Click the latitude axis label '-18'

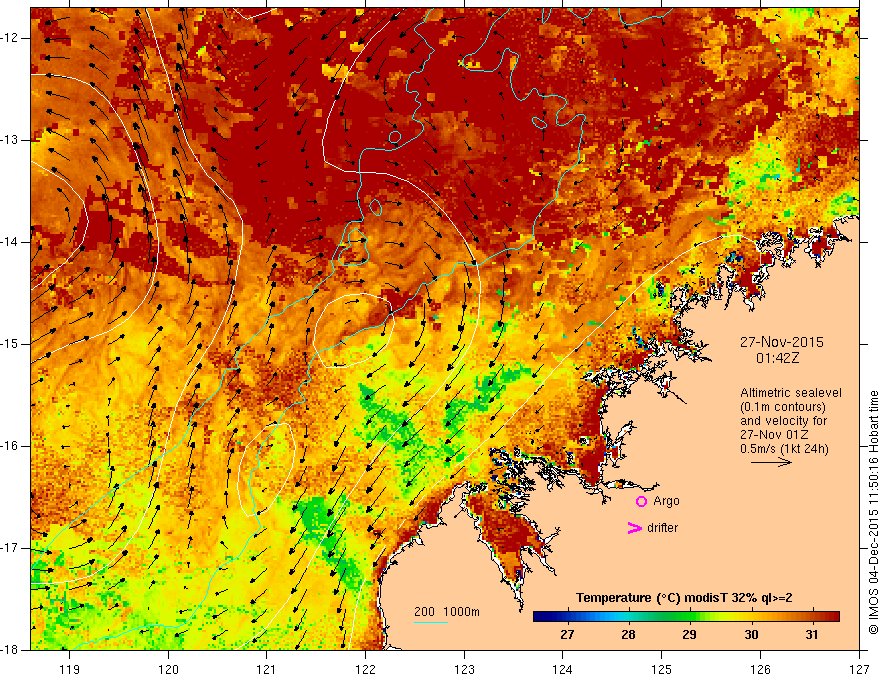point(10,650)
